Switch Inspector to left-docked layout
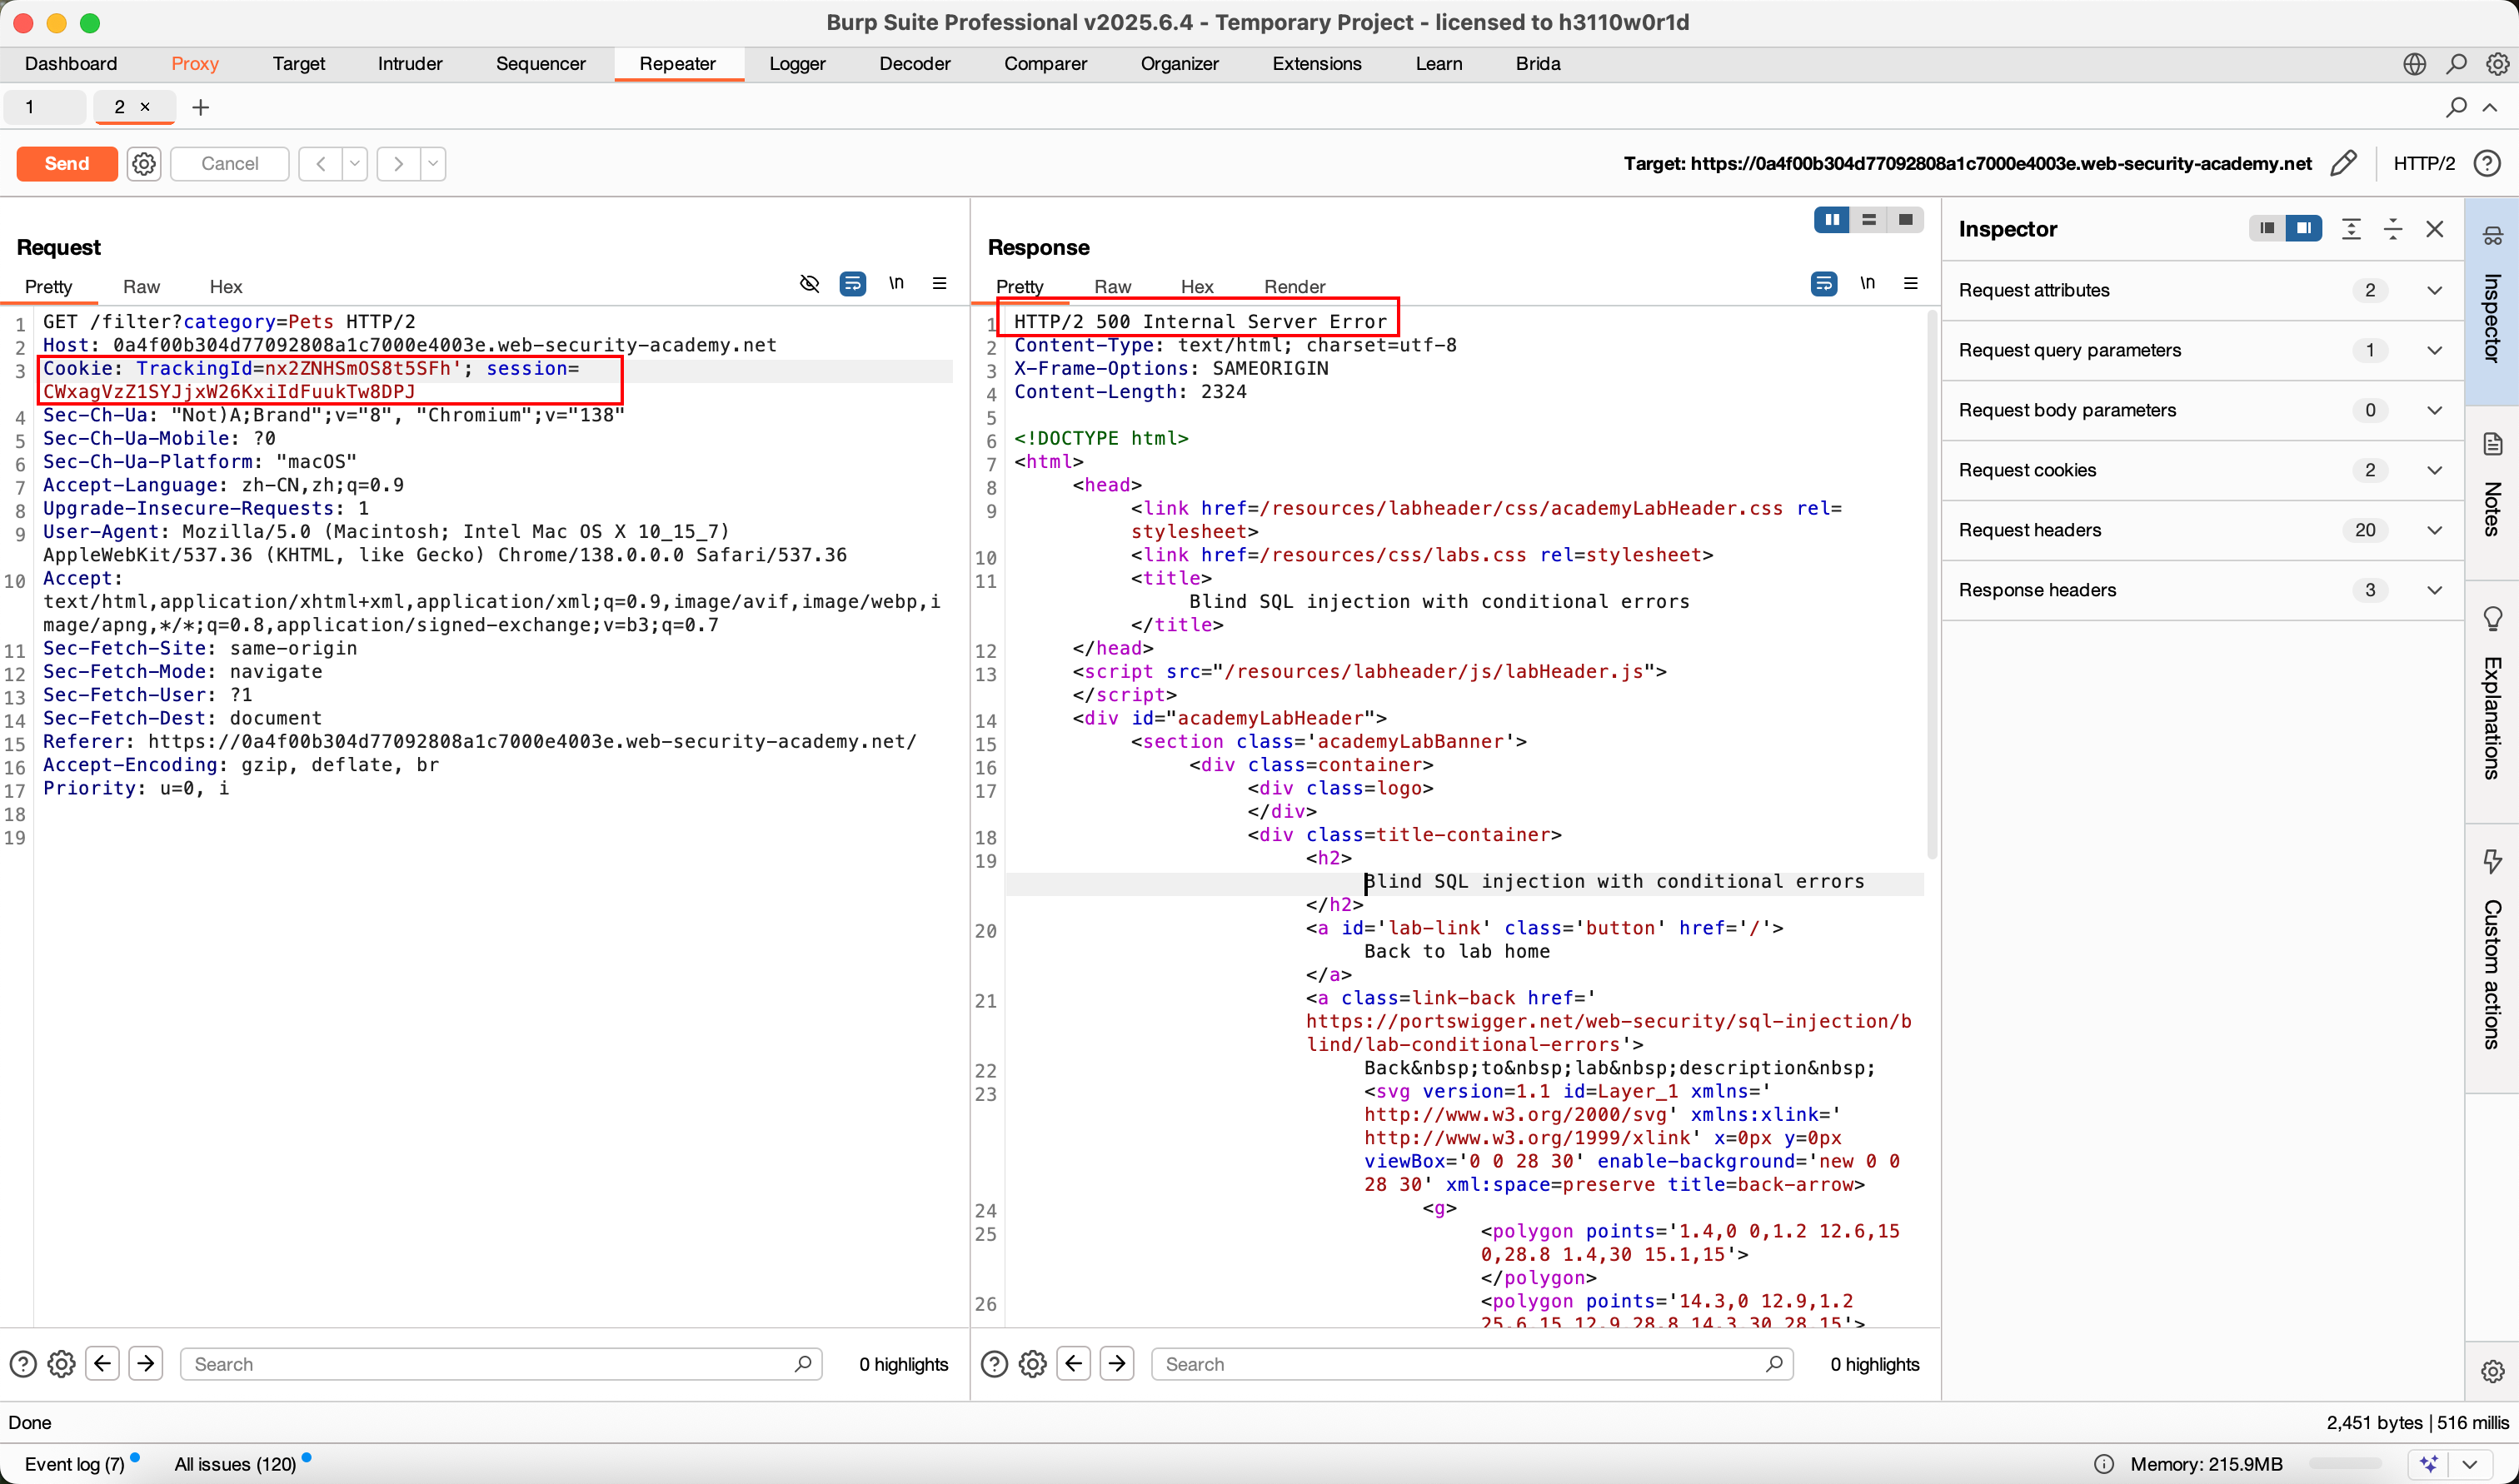This screenshot has width=2519, height=1484. coord(2267,229)
